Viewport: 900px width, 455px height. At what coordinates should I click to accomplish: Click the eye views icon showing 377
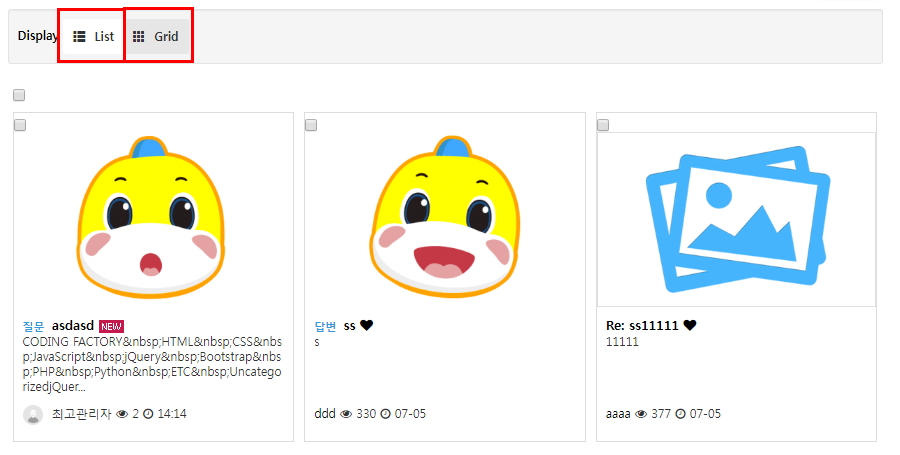tap(641, 414)
